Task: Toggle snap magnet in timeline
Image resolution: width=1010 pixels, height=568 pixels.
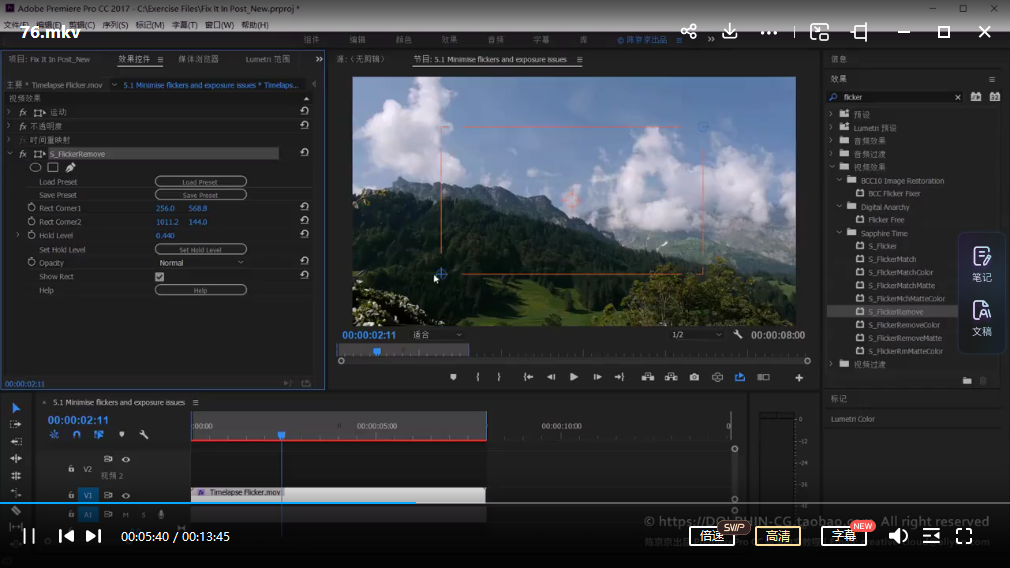Action: point(77,435)
